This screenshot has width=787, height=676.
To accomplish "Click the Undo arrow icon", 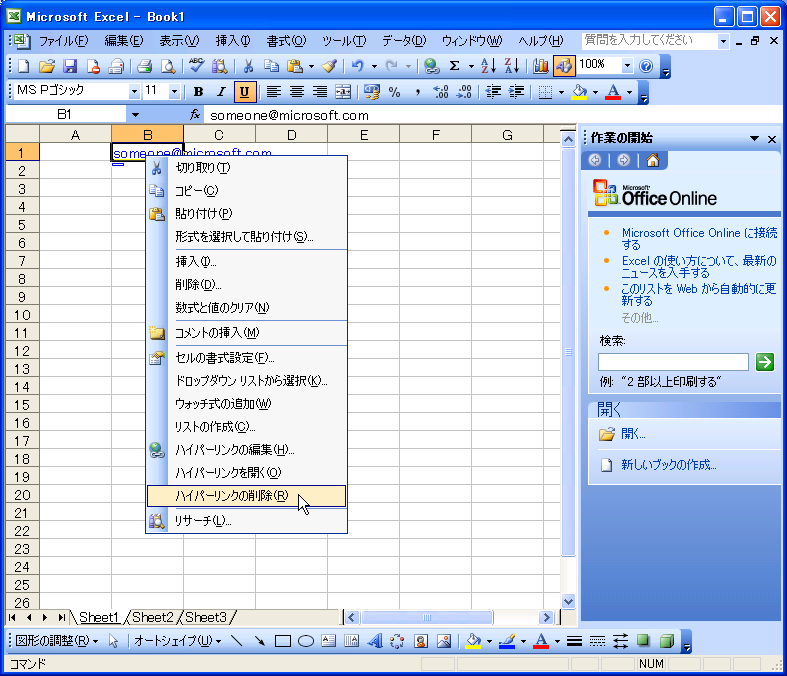I will [x=357, y=66].
